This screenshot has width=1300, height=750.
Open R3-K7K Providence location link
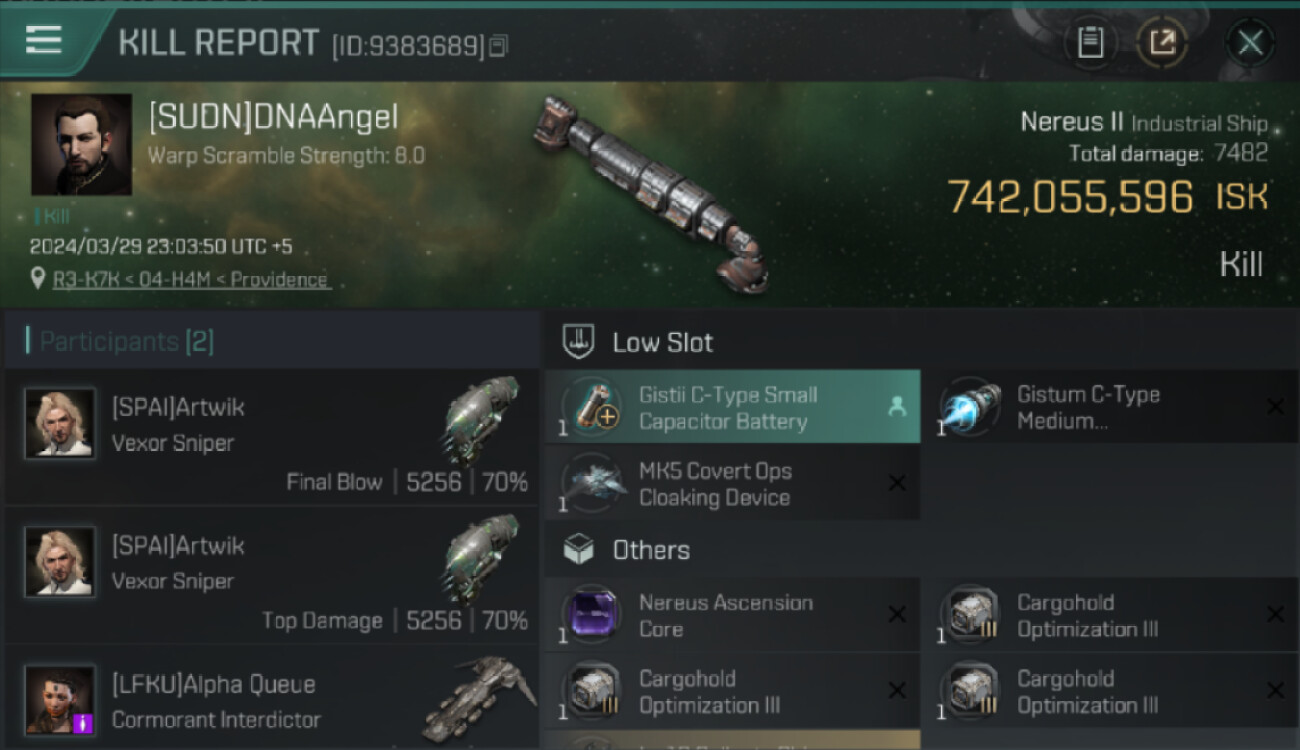click(x=190, y=280)
